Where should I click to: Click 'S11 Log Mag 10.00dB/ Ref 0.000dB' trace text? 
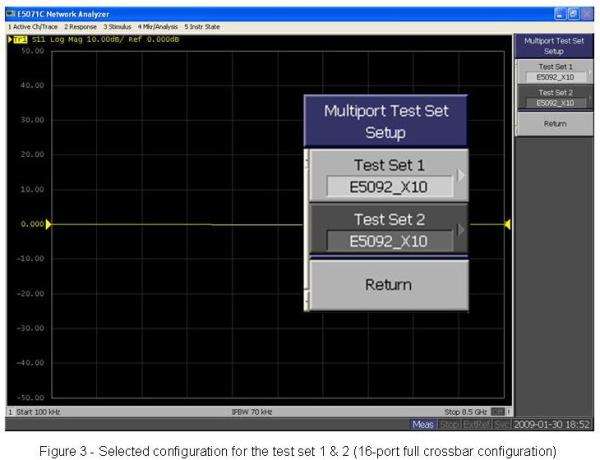[106, 39]
